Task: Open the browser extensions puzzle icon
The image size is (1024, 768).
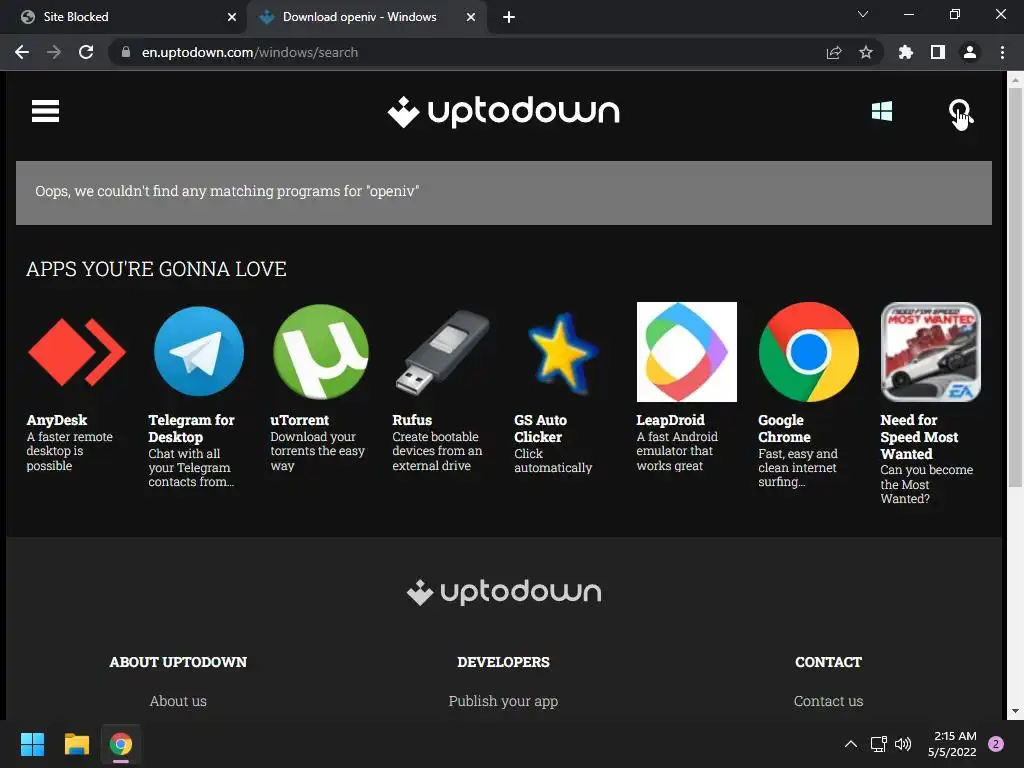Action: [906, 52]
